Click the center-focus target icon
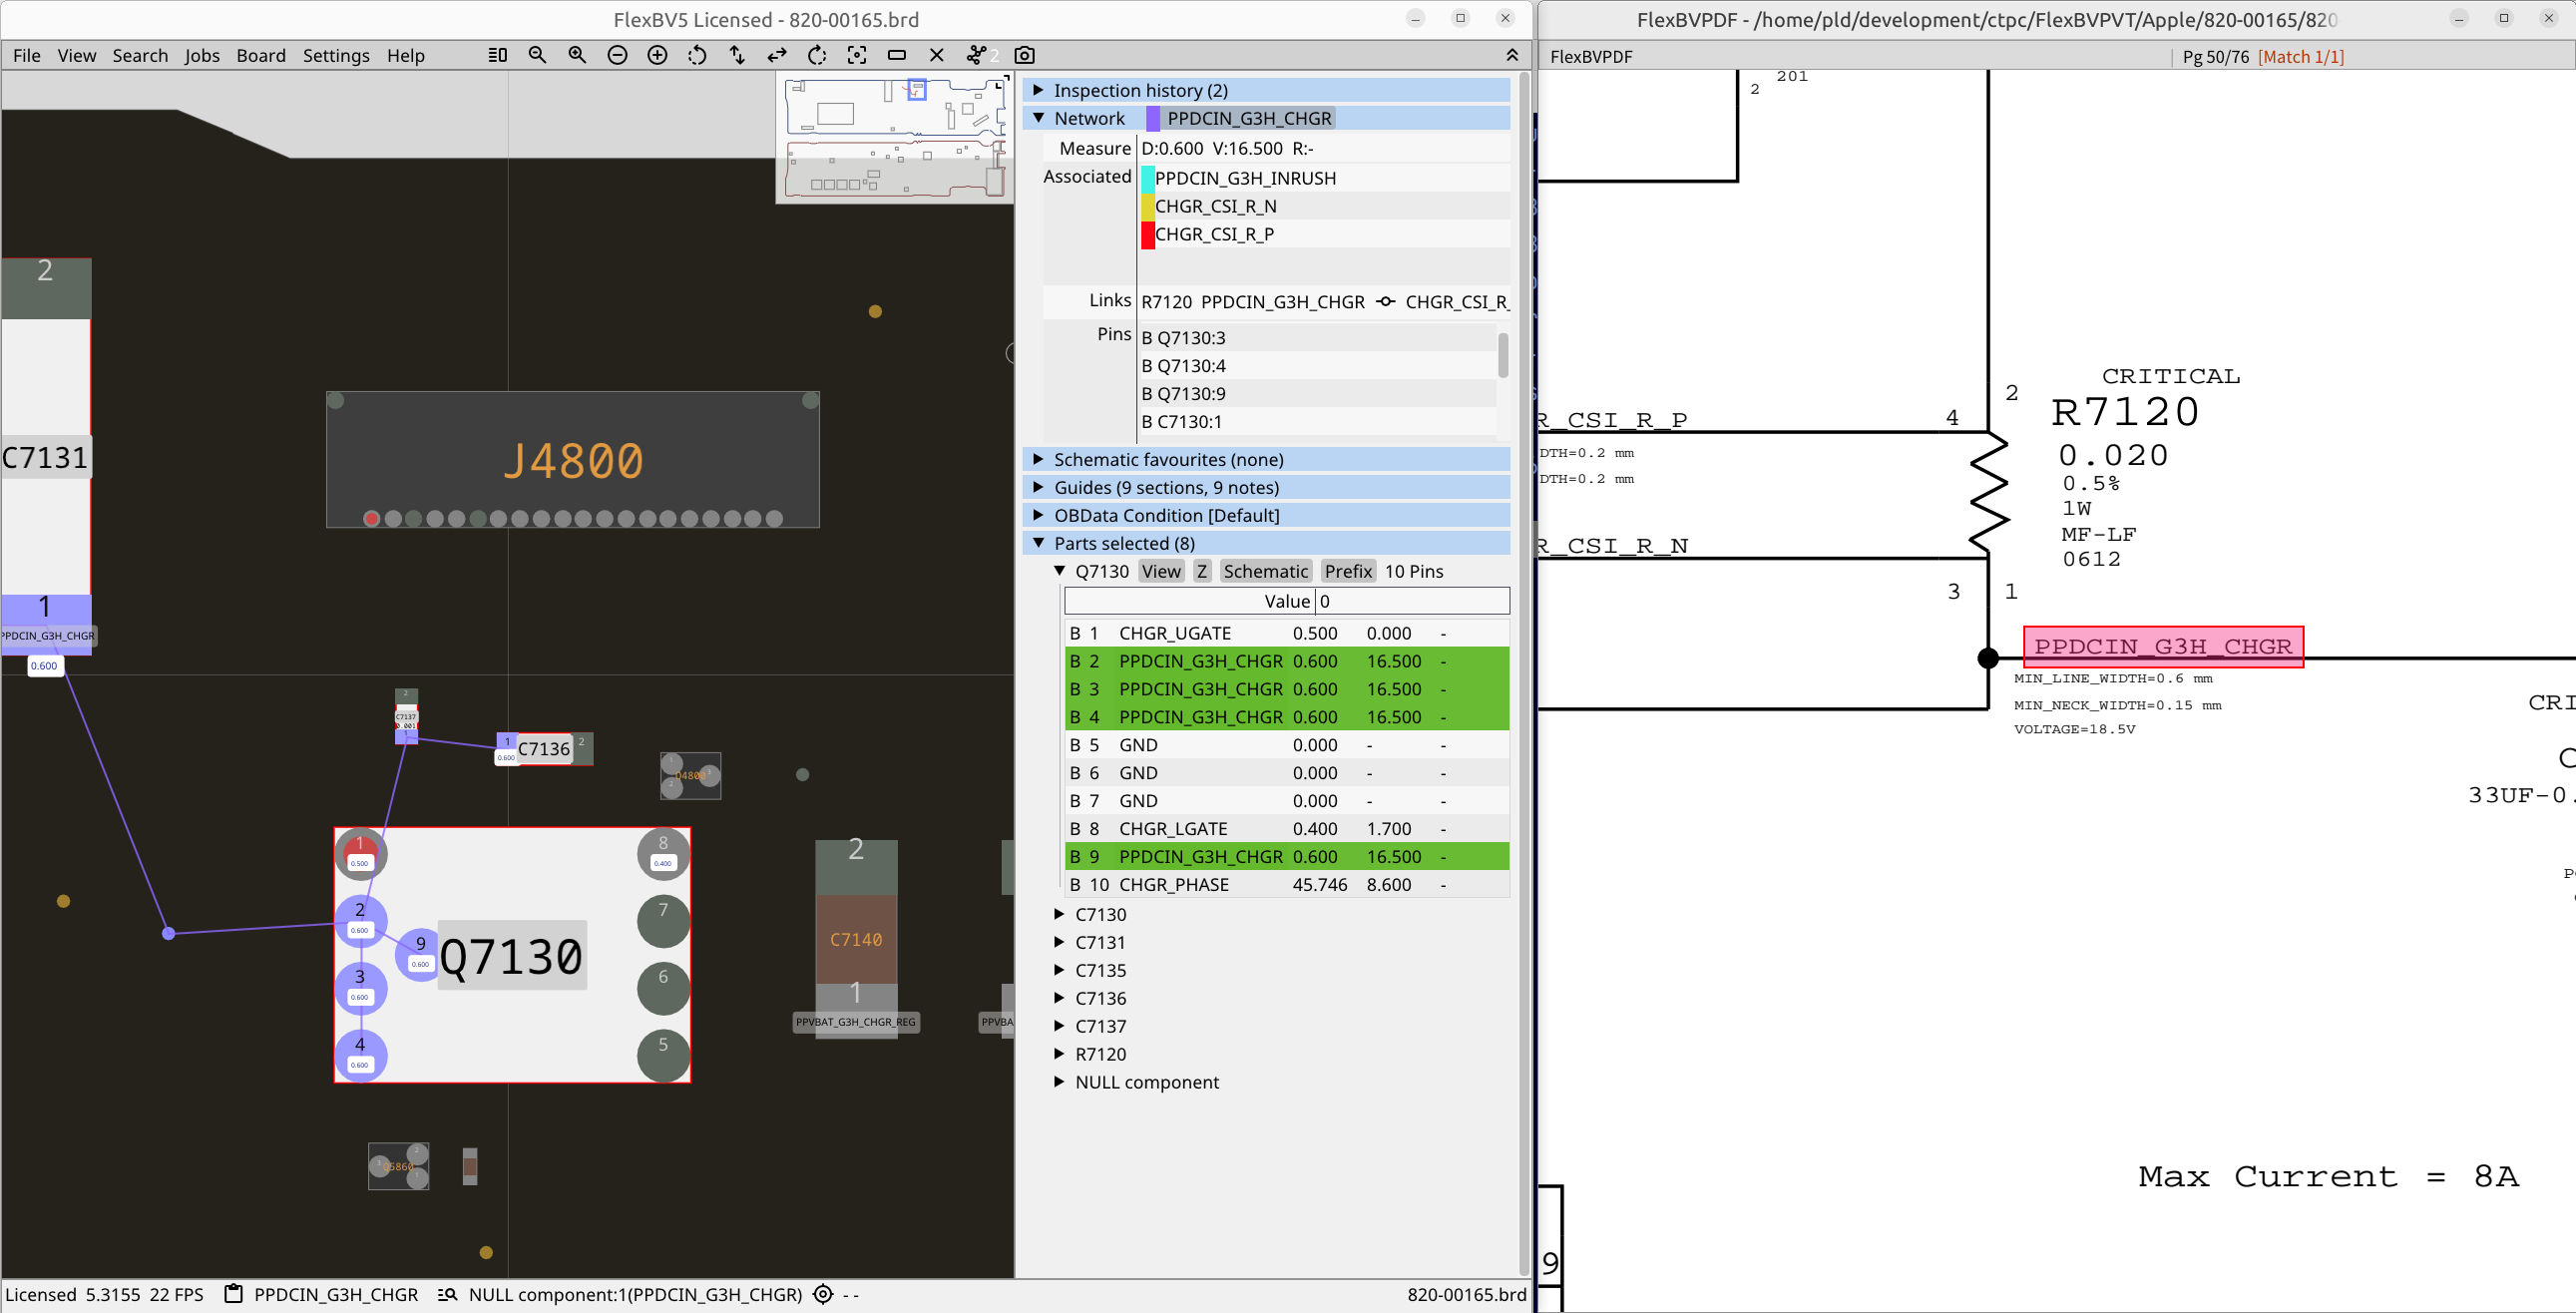 click(x=857, y=55)
